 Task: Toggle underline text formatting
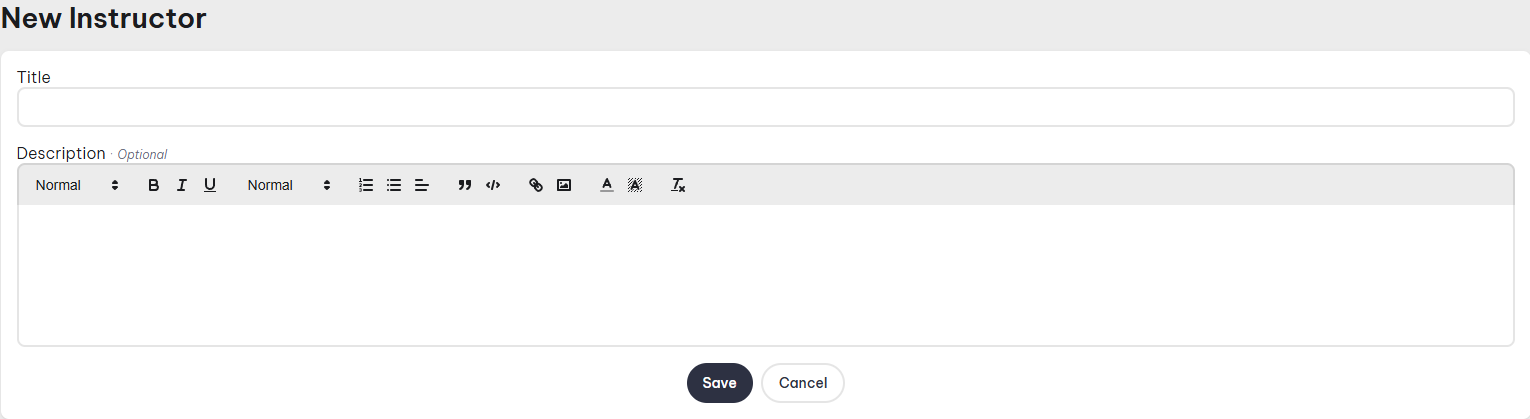[210, 185]
